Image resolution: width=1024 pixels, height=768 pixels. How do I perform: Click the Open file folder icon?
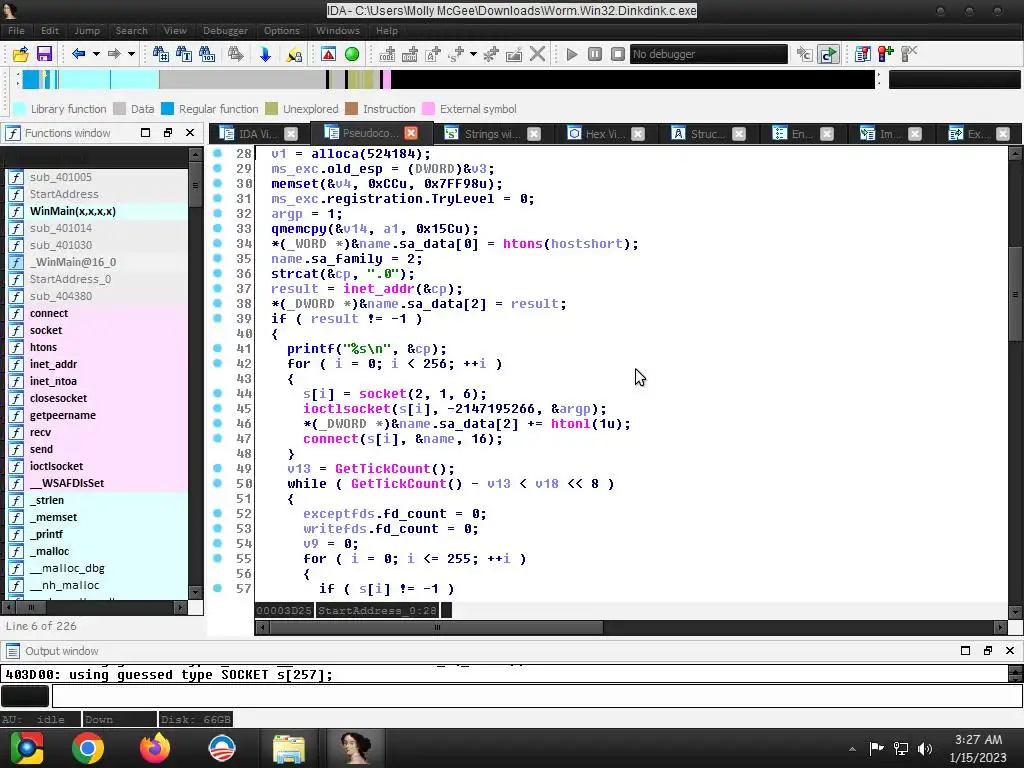click(x=21, y=54)
